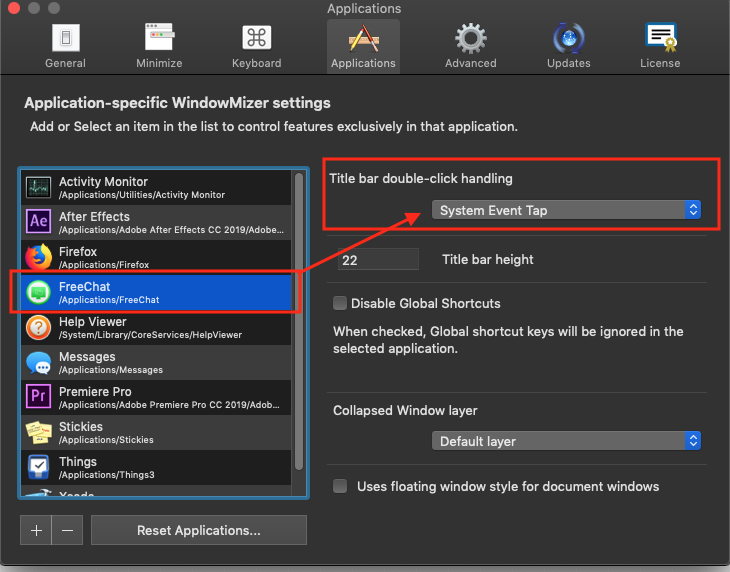This screenshot has width=730, height=572.
Task: Select the FreeChat list row
Action: tap(156, 292)
